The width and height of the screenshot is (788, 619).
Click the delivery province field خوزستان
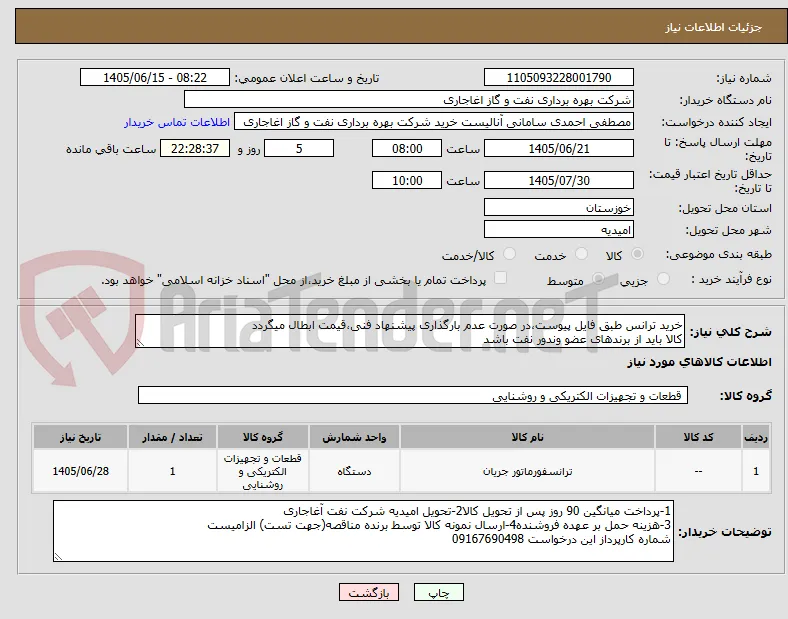pos(559,208)
